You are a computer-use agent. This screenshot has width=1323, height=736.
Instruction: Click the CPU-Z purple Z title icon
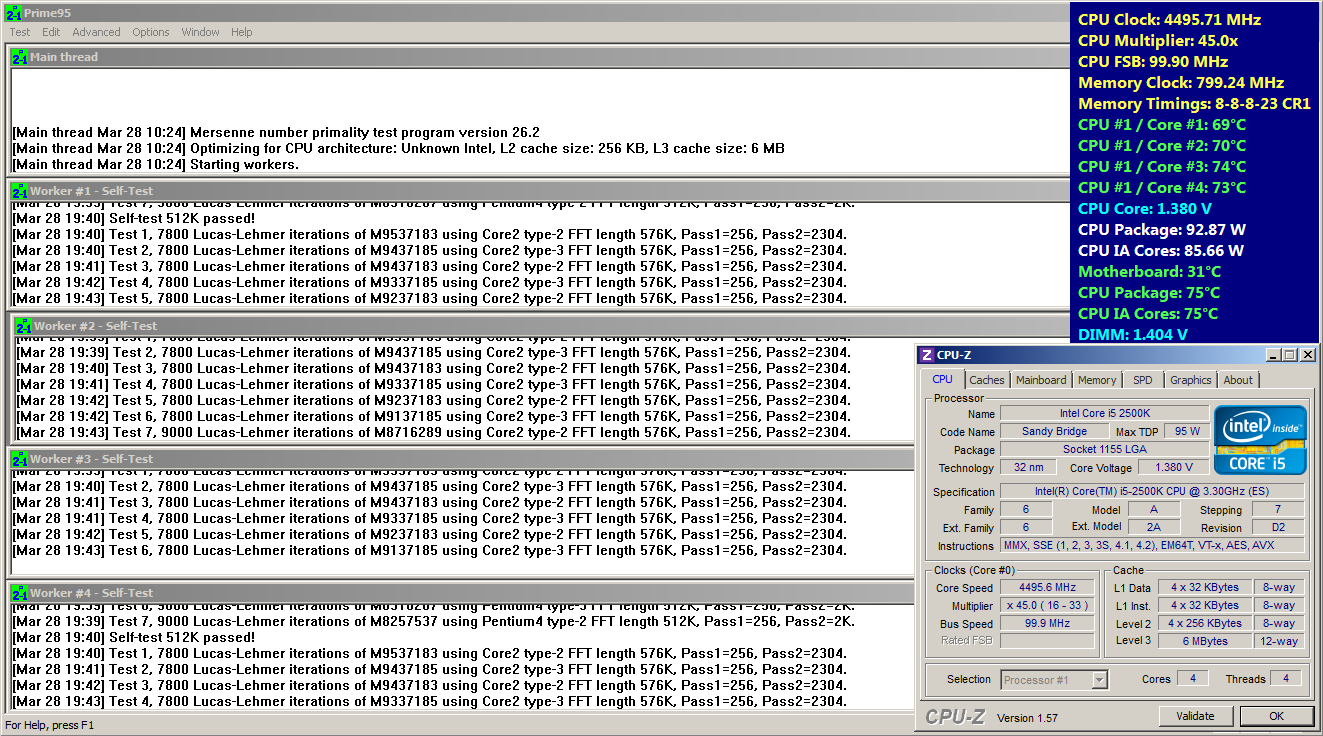pos(926,355)
